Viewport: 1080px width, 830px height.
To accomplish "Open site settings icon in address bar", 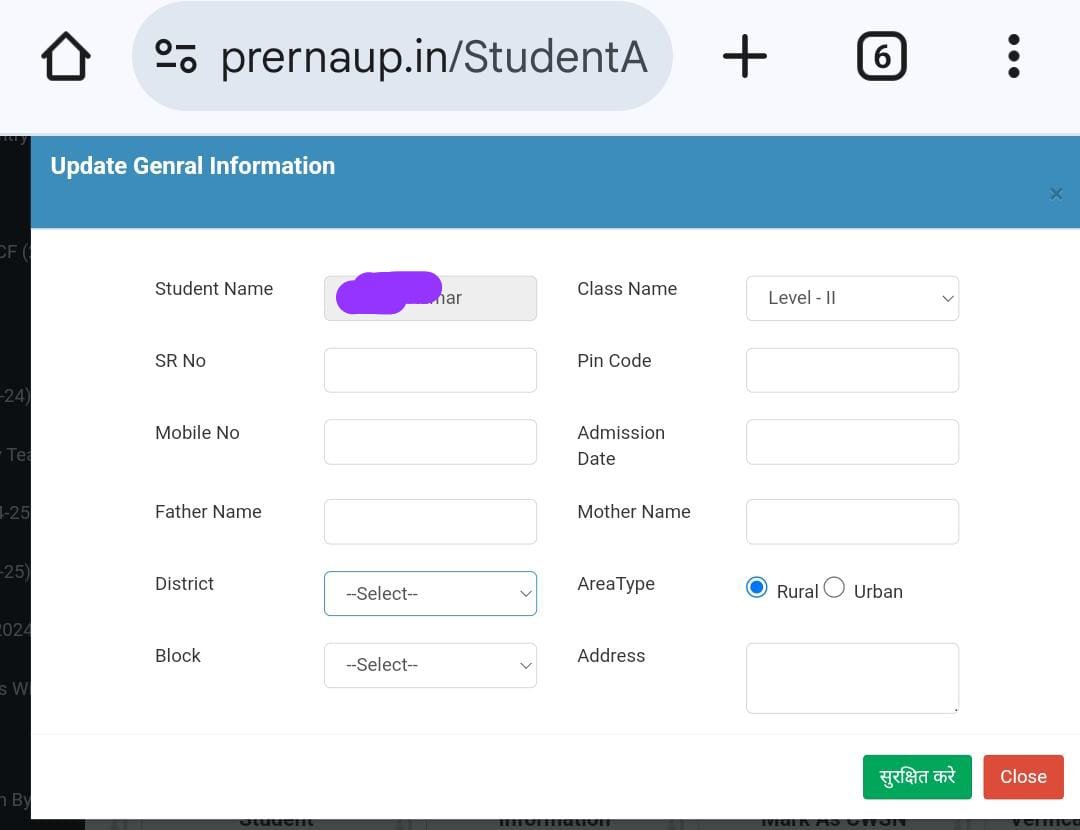I will pos(176,56).
